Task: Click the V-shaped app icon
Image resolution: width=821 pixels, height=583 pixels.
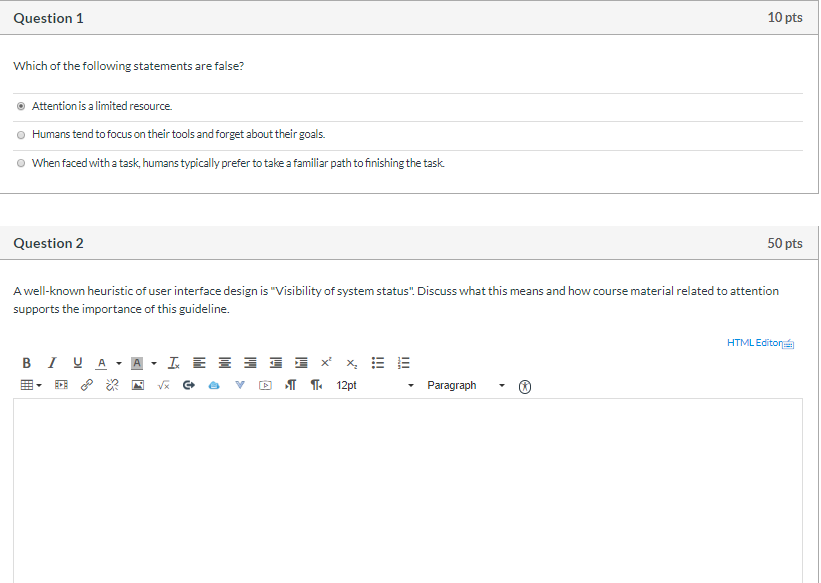Action: point(240,385)
